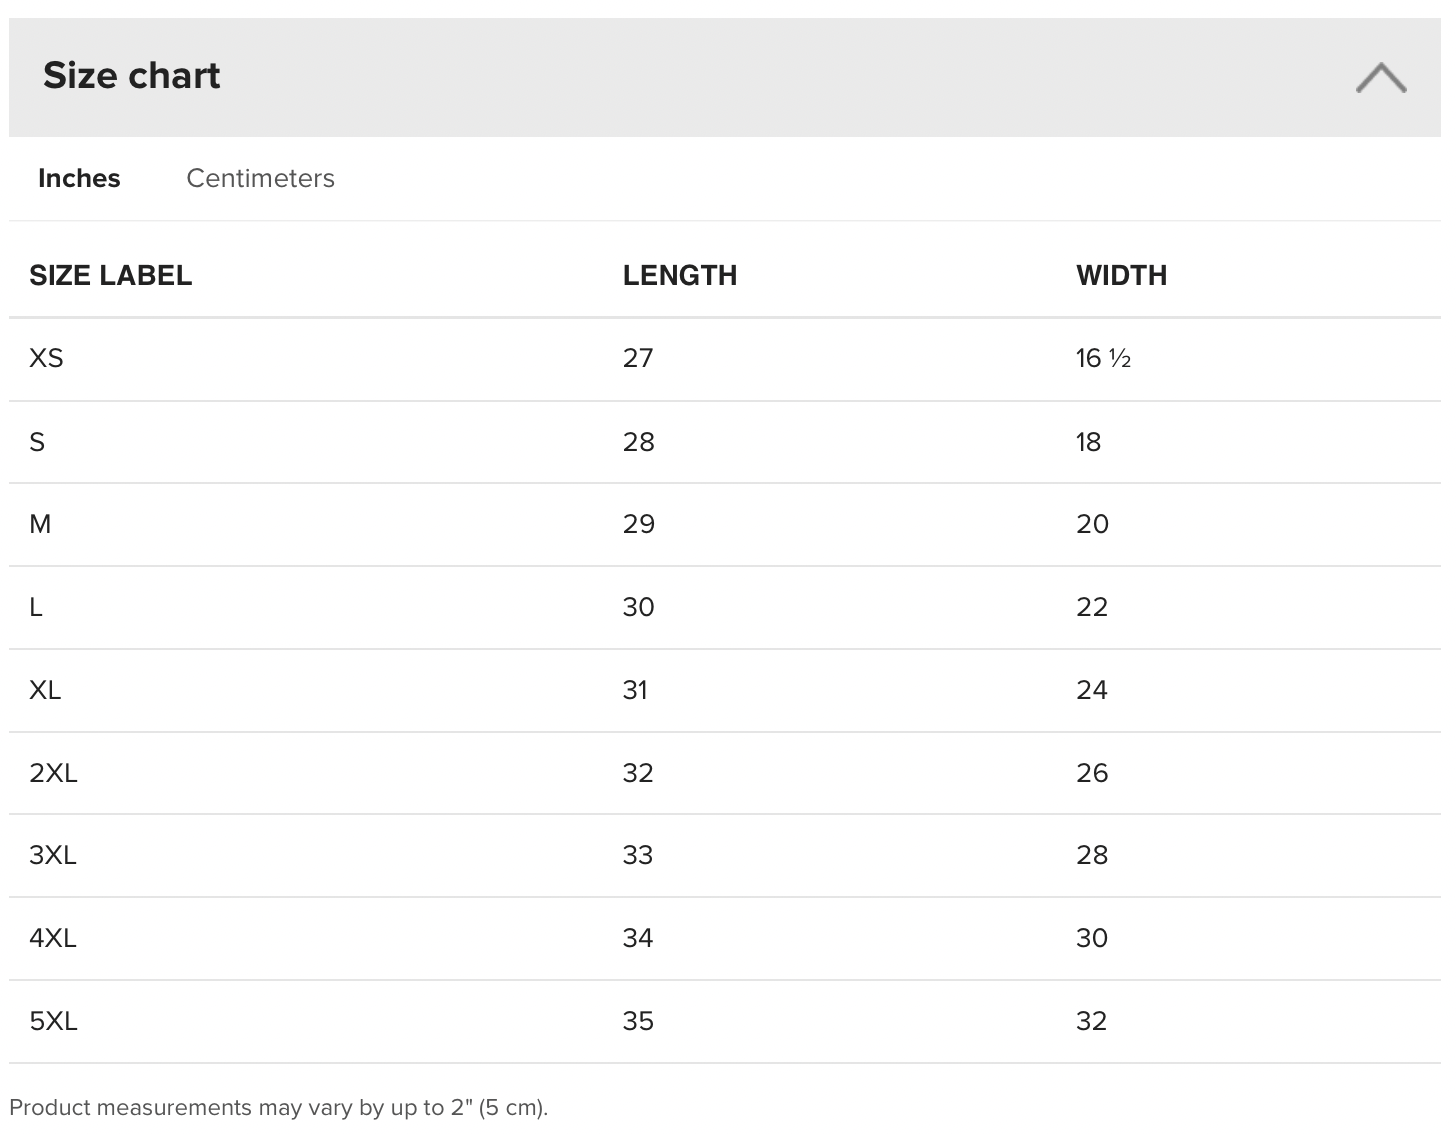Click the measurement variation disclaimer text
The image size is (1456, 1134).
[x=279, y=1107]
